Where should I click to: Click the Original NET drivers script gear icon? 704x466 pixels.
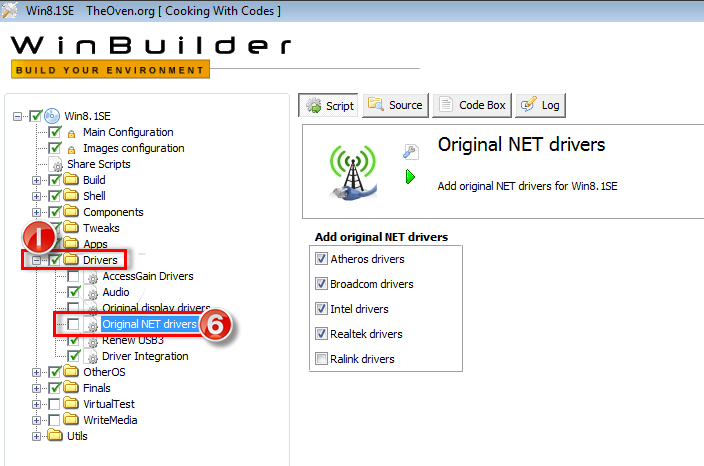click(x=92, y=325)
